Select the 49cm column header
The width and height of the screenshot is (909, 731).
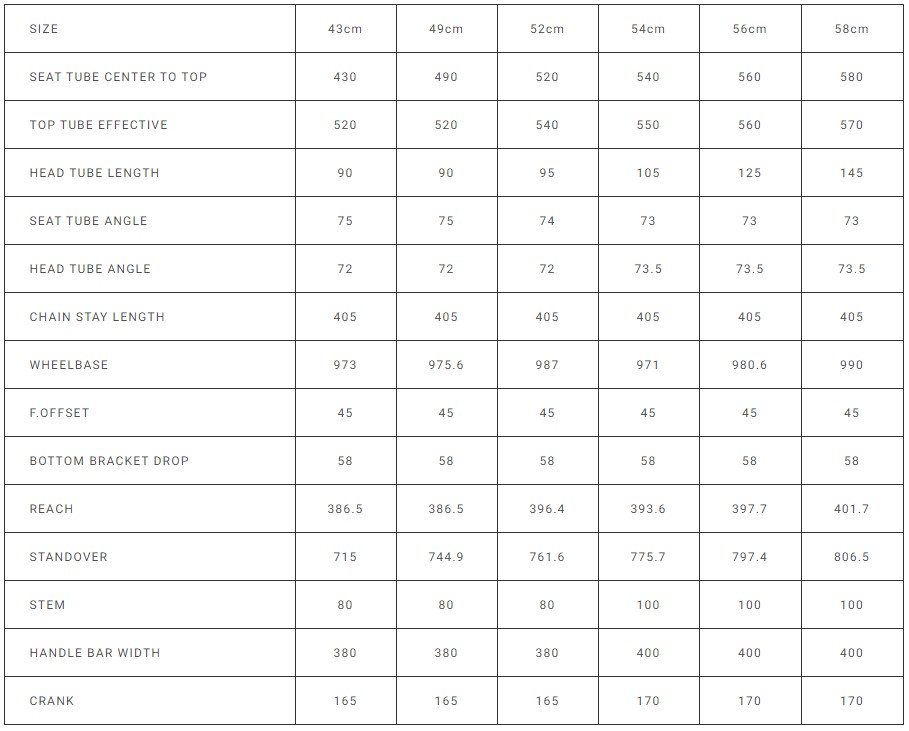click(x=446, y=29)
